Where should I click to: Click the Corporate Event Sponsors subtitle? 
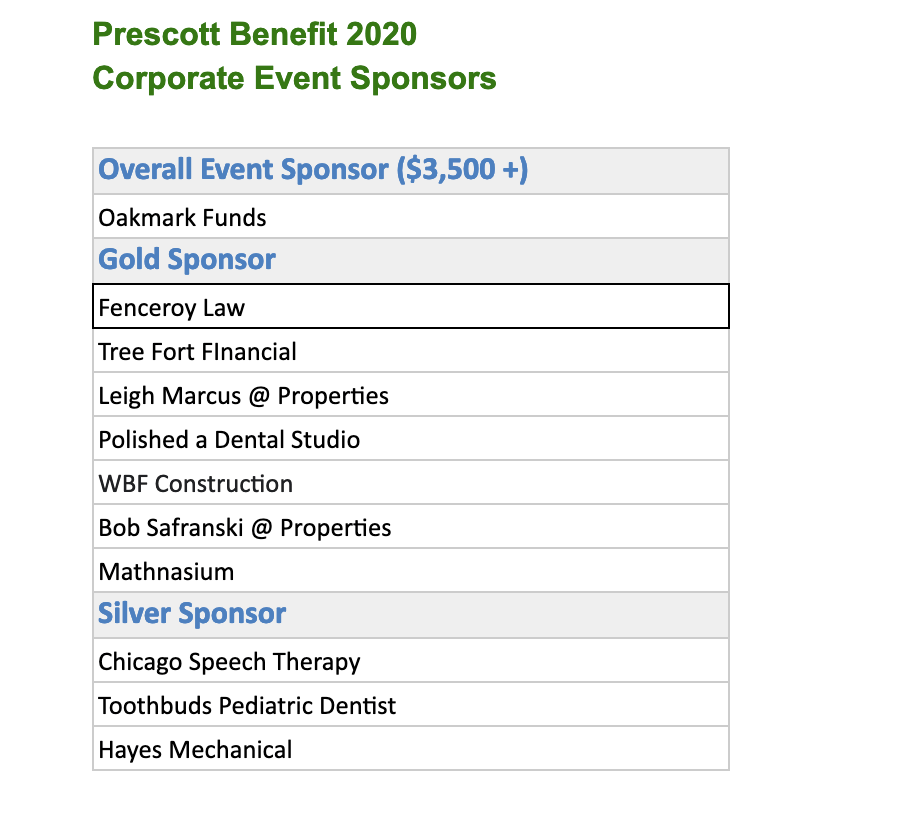point(294,79)
